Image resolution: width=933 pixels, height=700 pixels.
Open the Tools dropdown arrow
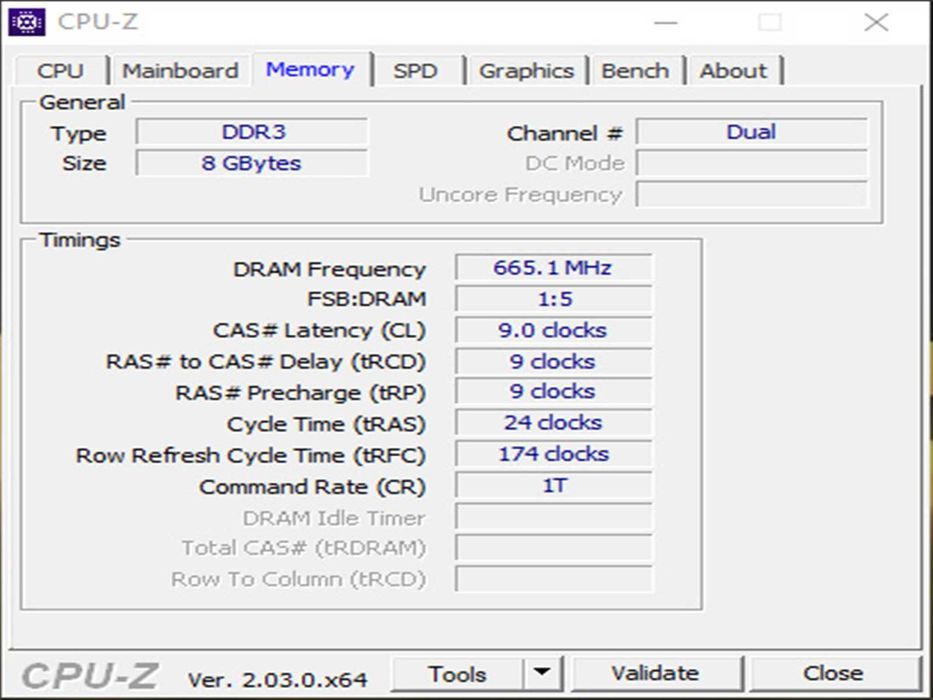pos(542,673)
